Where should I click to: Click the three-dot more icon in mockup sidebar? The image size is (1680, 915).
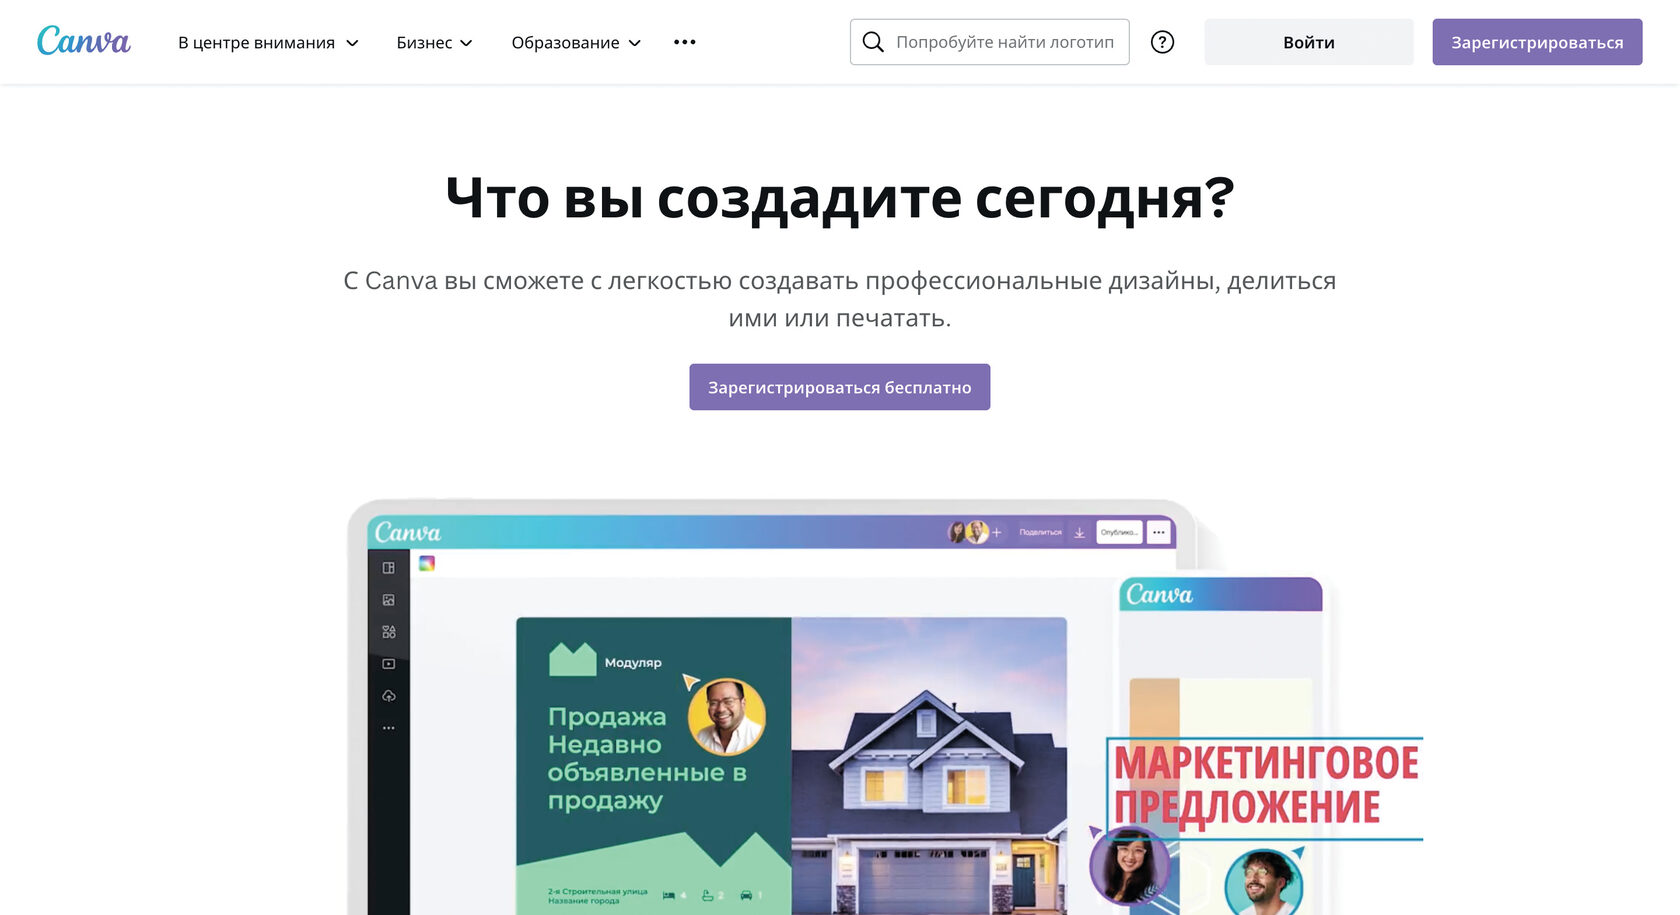click(389, 728)
